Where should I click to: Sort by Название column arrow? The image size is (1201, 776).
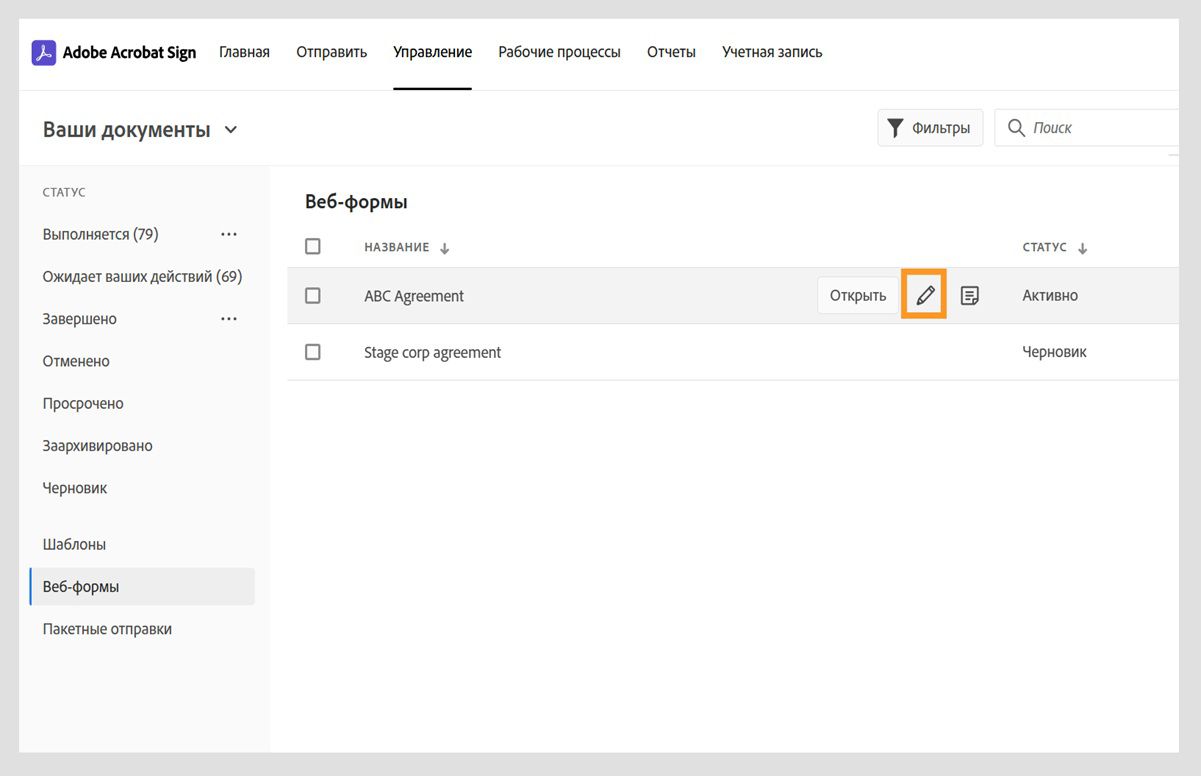pos(445,249)
